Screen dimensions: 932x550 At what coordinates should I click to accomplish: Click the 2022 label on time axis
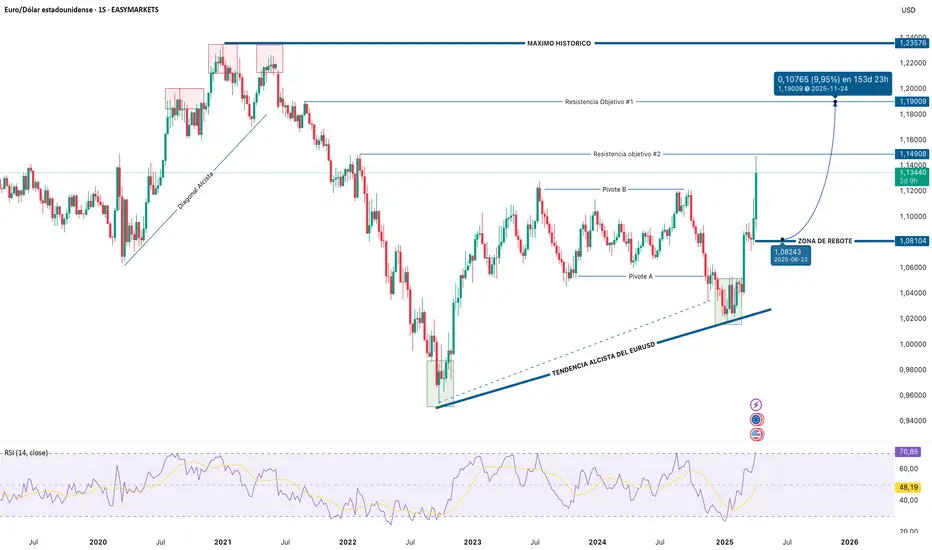click(348, 542)
